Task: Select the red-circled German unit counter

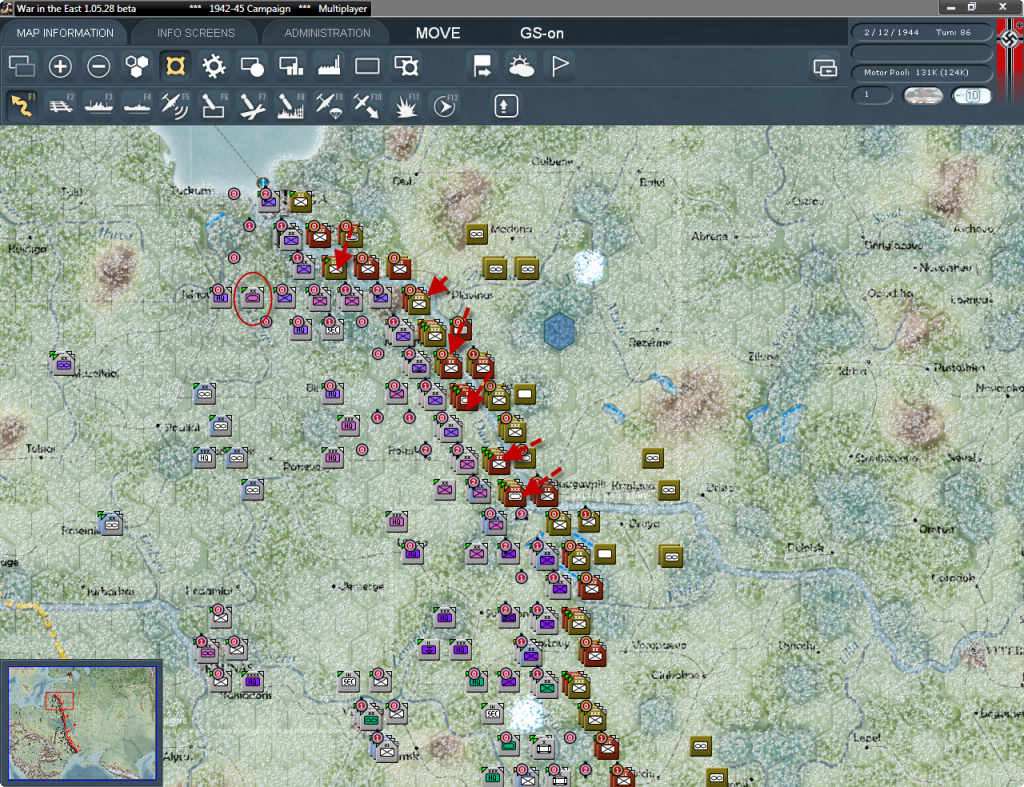Action: coord(253,298)
